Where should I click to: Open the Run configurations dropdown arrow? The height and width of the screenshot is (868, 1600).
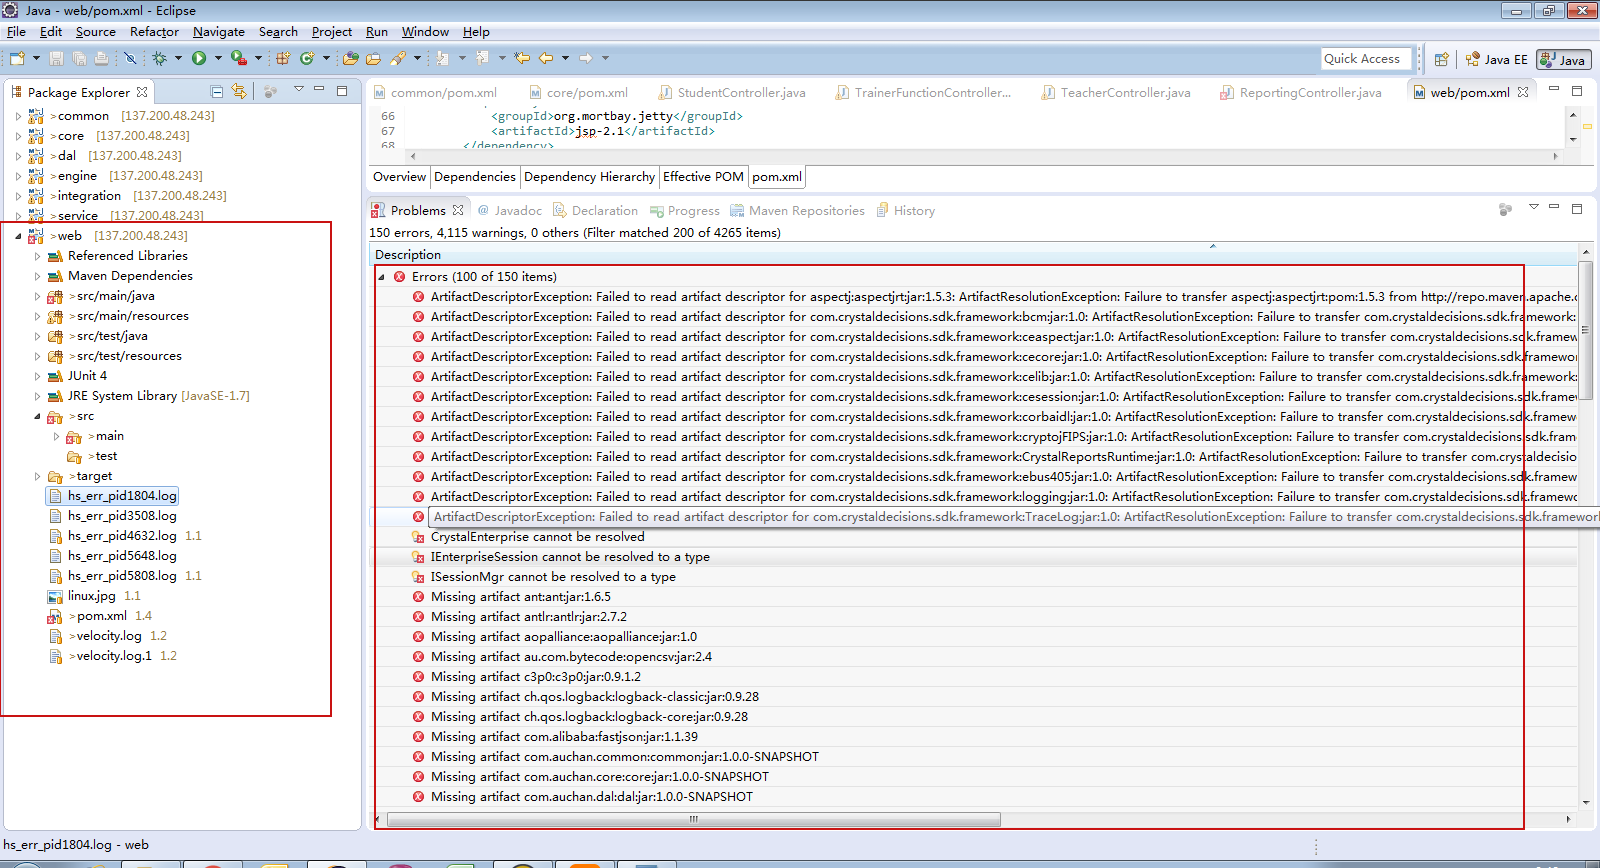click(x=218, y=59)
